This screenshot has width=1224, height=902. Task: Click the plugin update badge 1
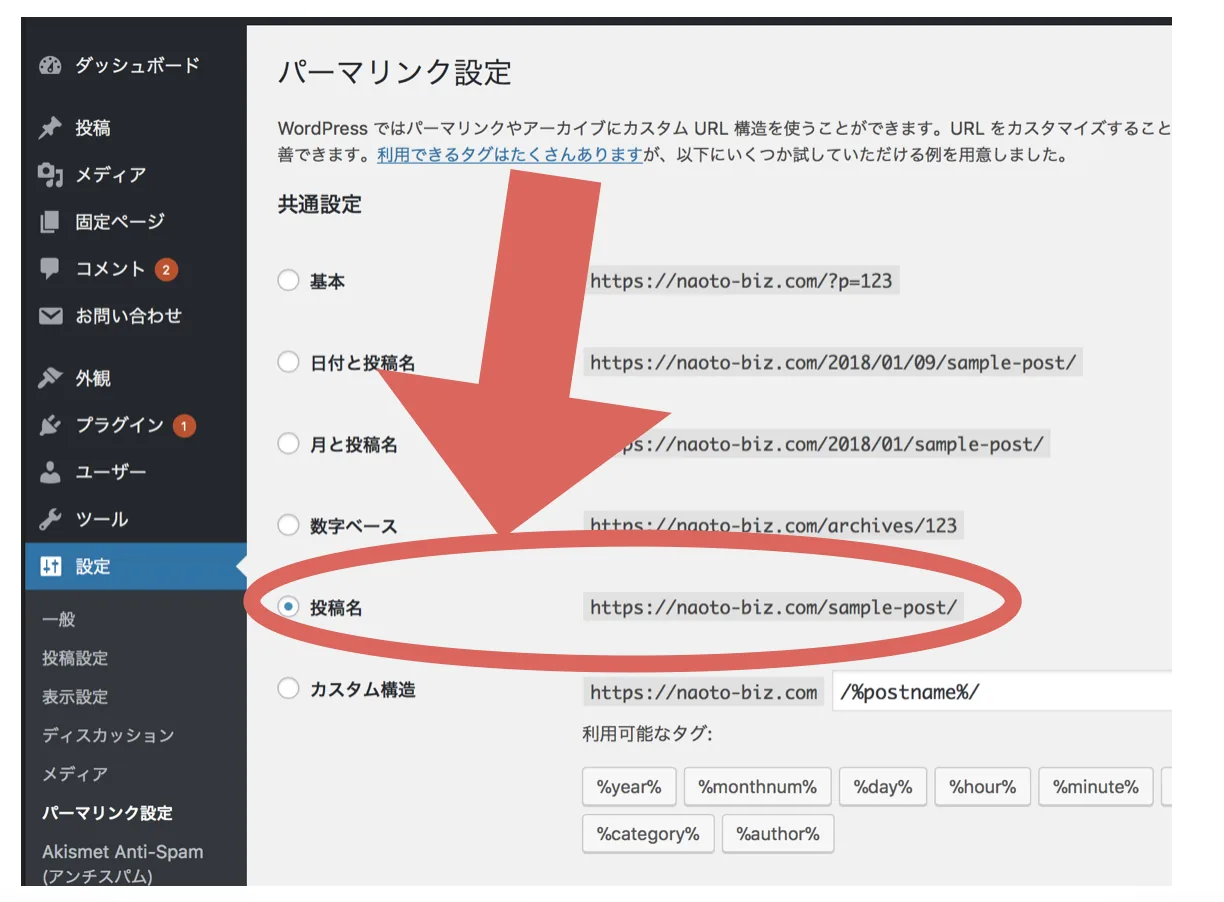[x=184, y=426]
